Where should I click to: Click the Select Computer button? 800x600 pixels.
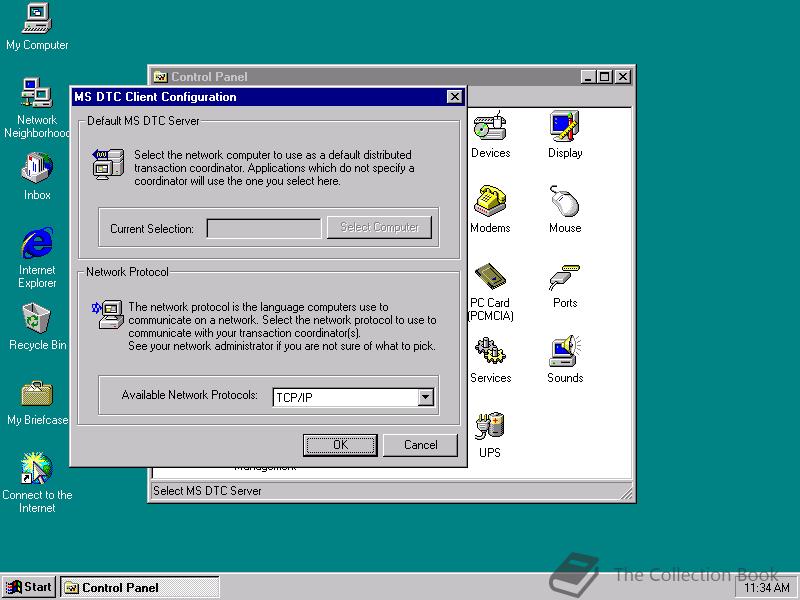[380, 228]
